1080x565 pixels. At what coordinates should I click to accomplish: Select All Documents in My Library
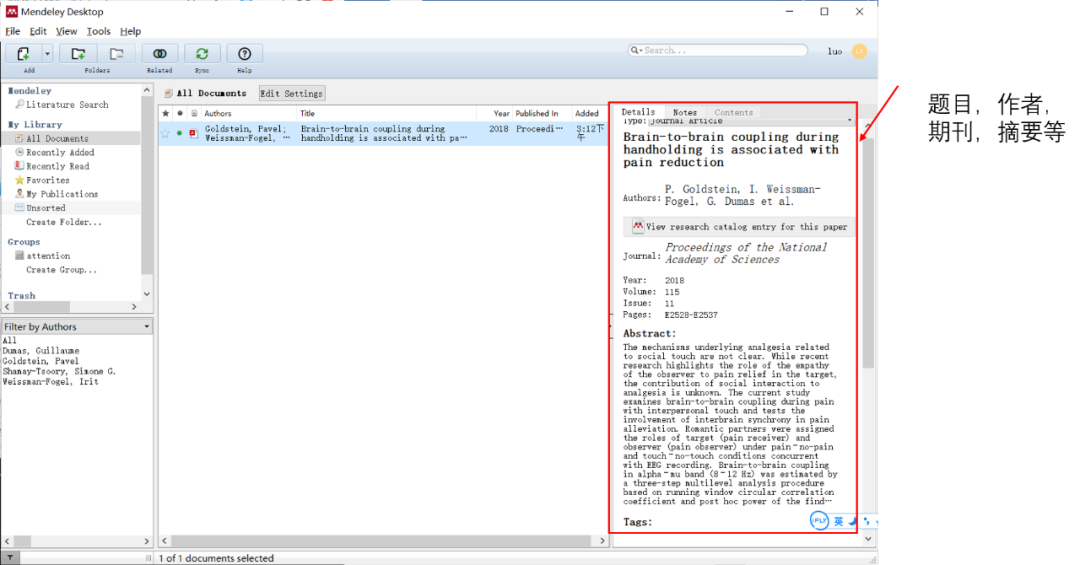pyautogui.click(x=57, y=138)
